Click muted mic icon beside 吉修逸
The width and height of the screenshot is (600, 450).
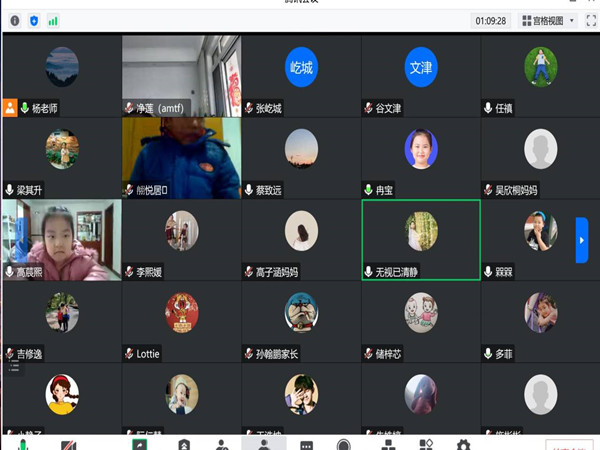click(x=10, y=354)
